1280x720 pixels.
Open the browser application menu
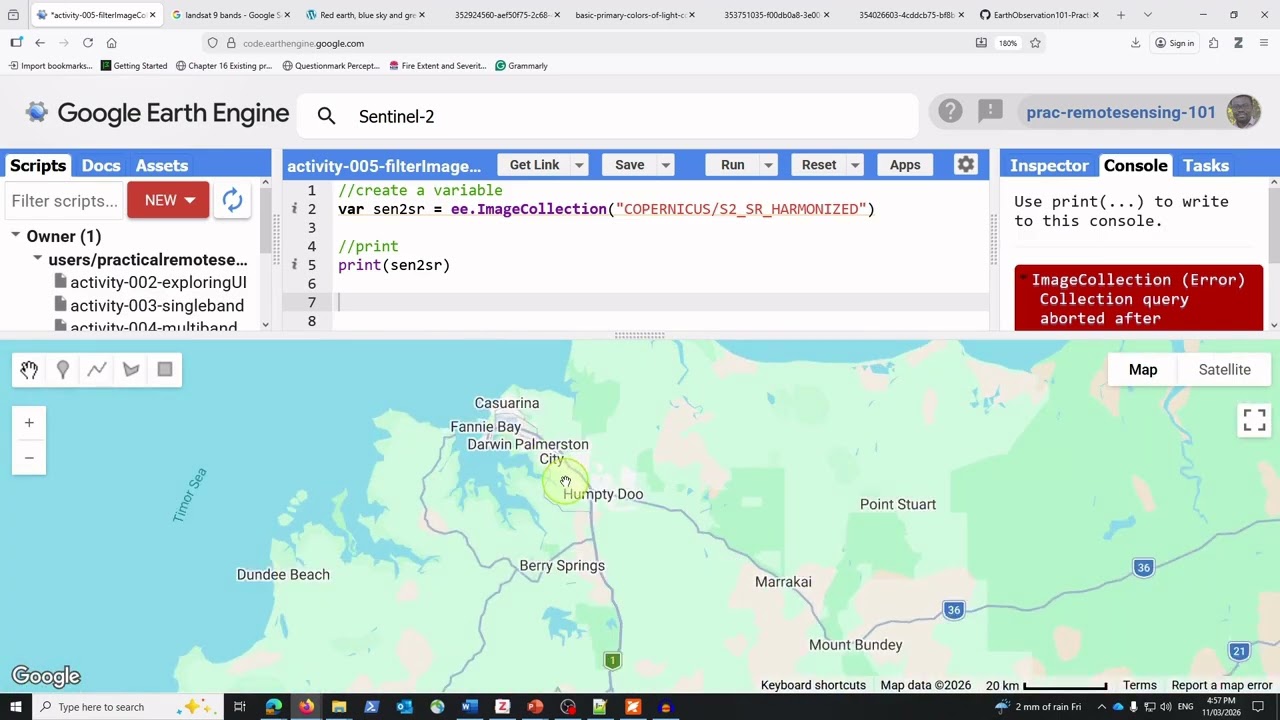[x=1264, y=43]
